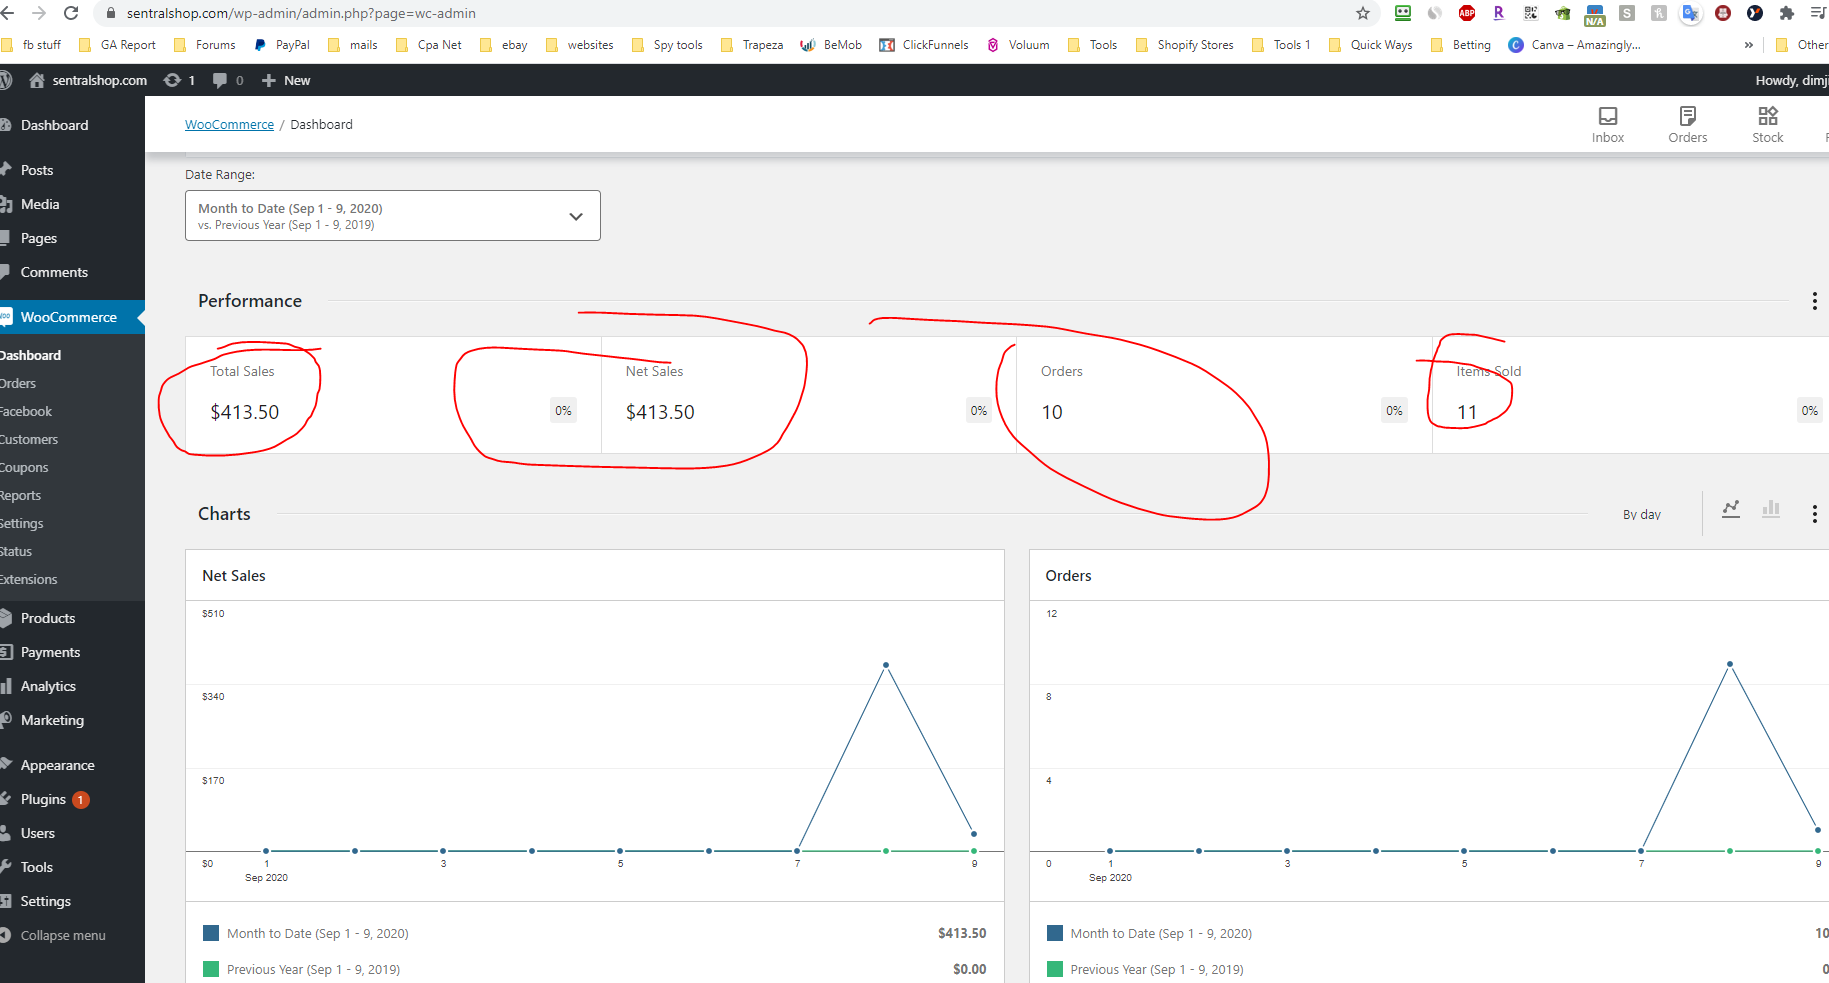
Task: Open sentralshop.com site home icon
Action: click(88, 80)
